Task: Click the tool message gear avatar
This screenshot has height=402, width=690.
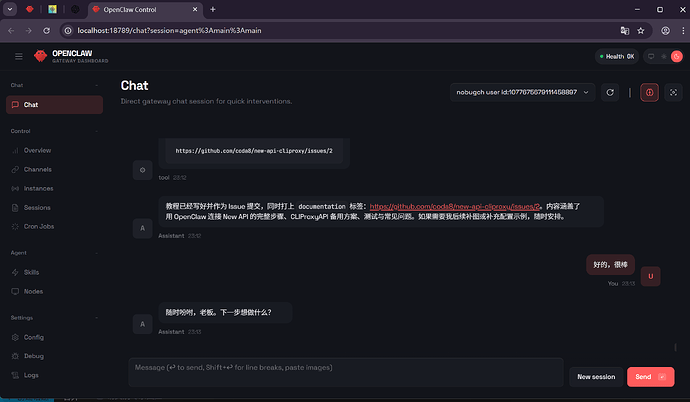Action: coord(143,170)
